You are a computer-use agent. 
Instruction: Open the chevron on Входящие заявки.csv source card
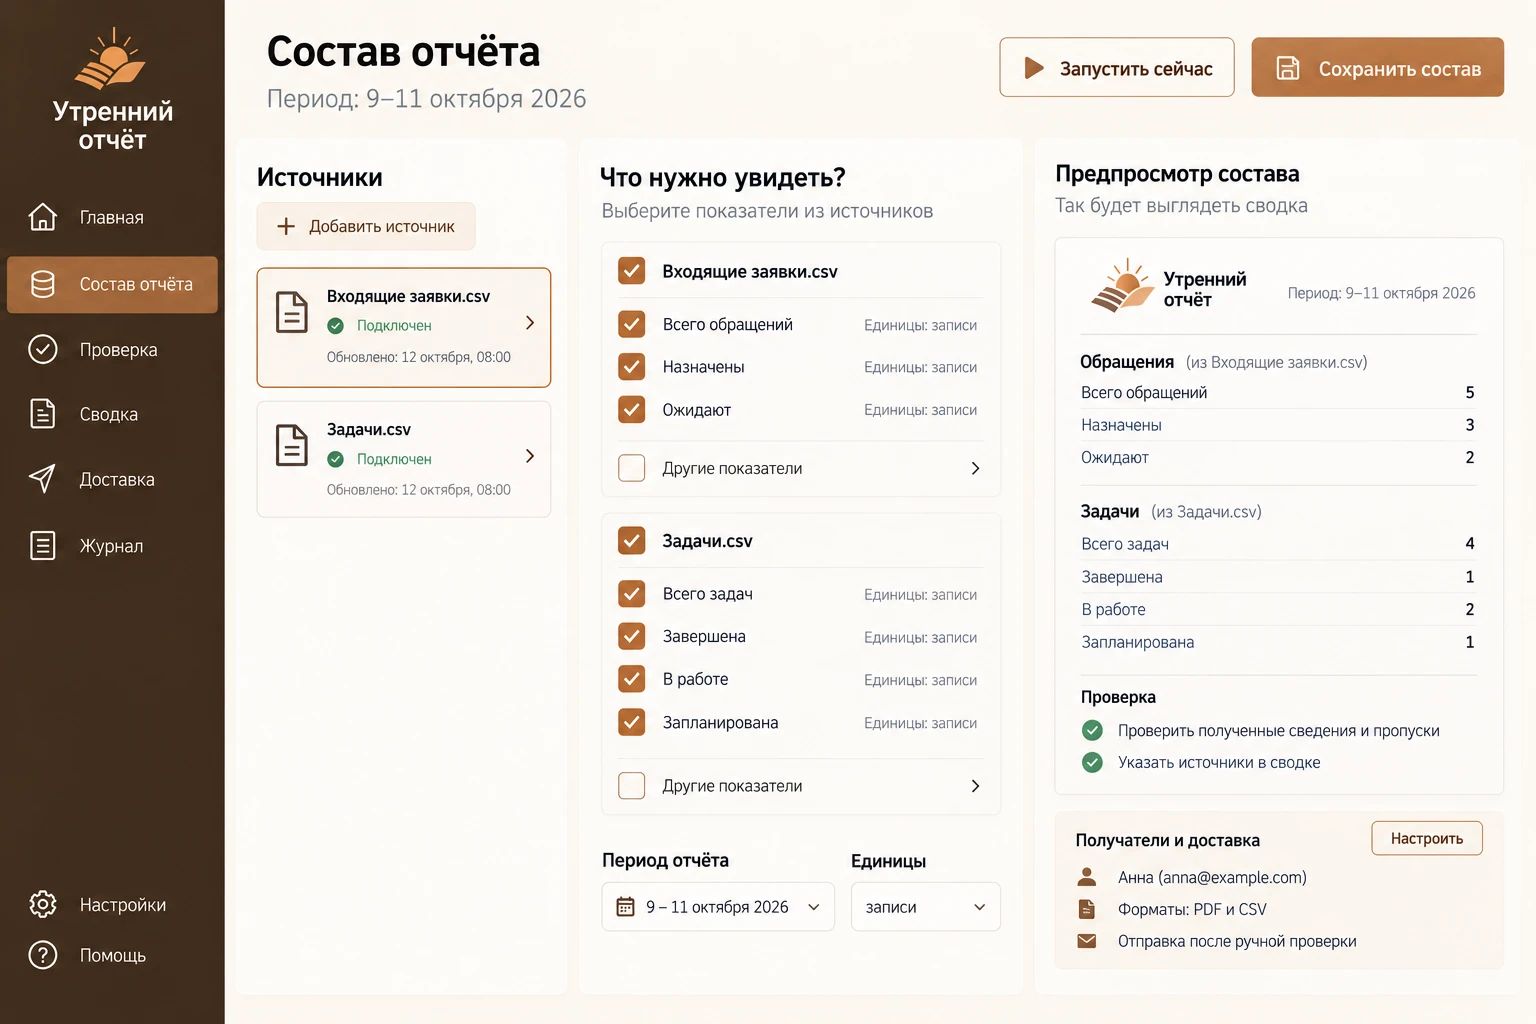pyautogui.click(x=530, y=323)
